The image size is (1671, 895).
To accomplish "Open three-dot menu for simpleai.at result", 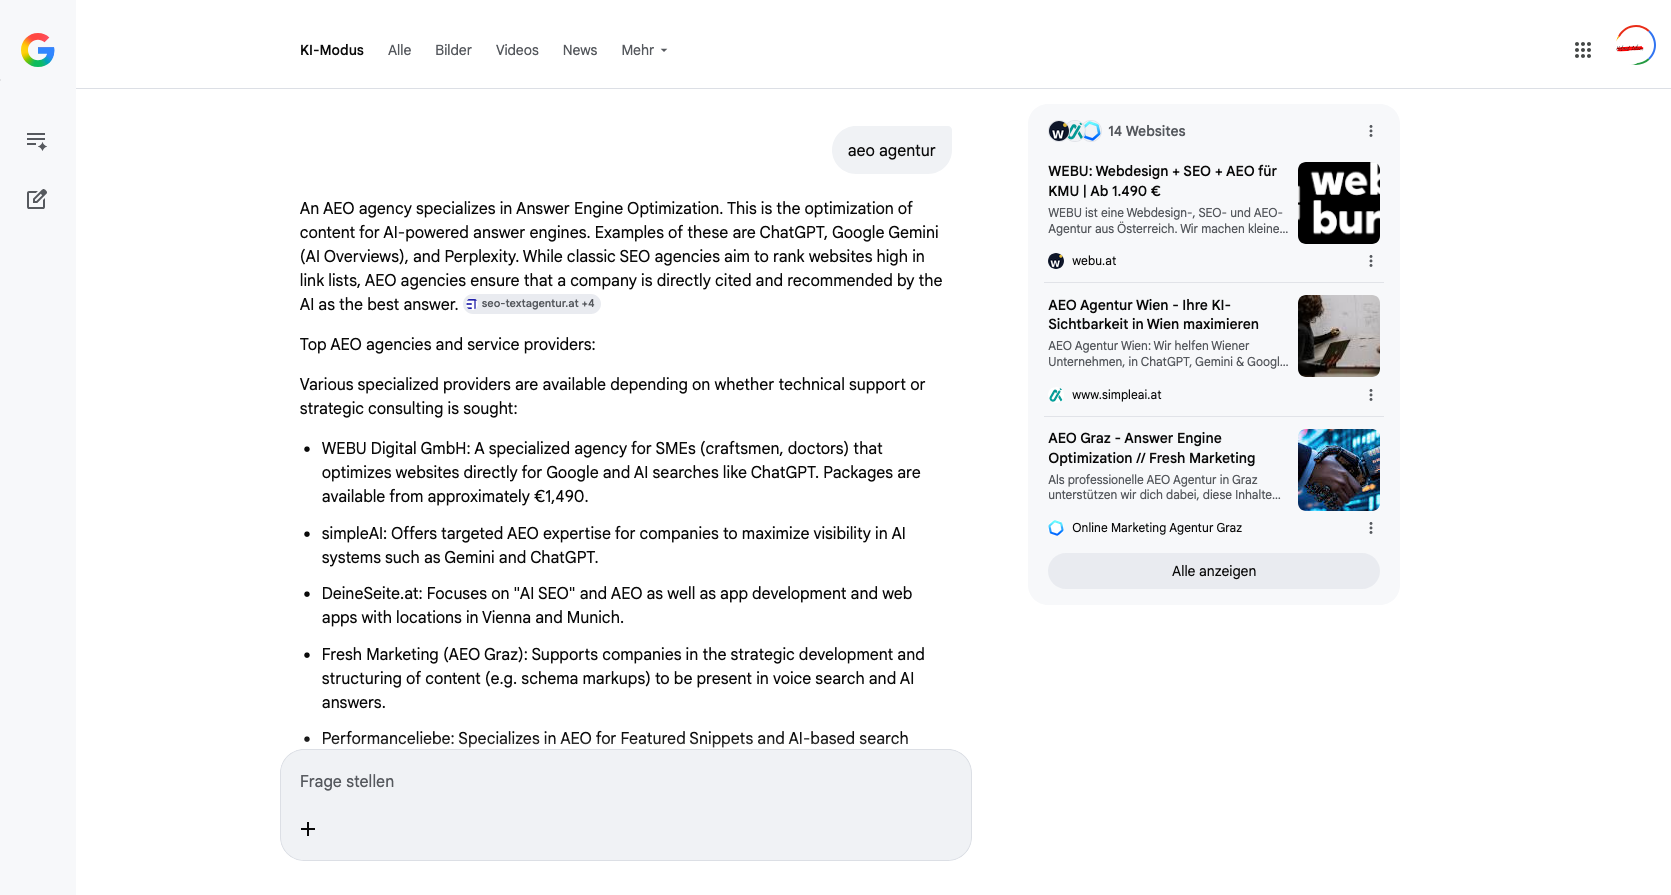I will 1370,395.
